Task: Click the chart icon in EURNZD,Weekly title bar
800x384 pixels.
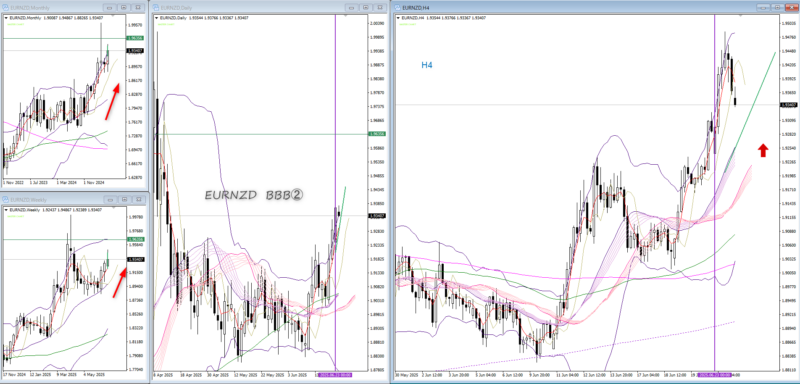Action: [x=6, y=200]
